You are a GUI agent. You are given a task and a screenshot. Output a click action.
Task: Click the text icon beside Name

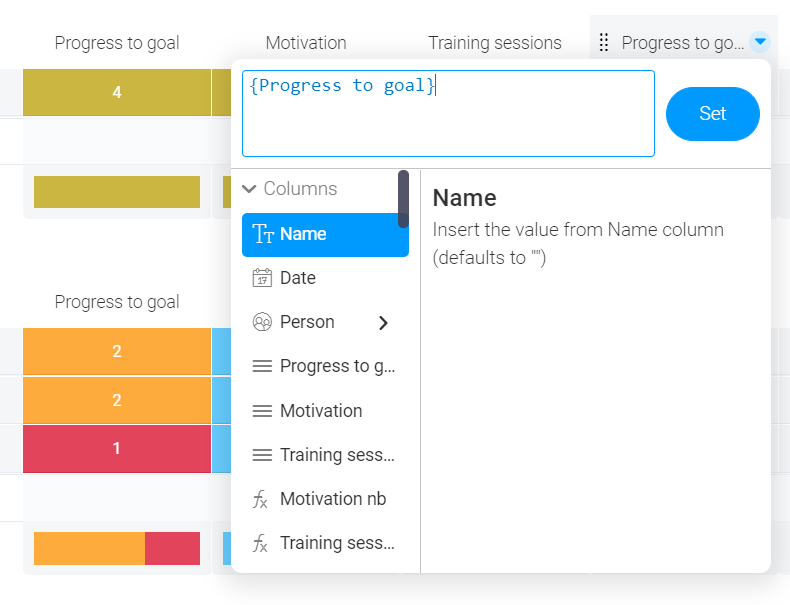tap(263, 234)
